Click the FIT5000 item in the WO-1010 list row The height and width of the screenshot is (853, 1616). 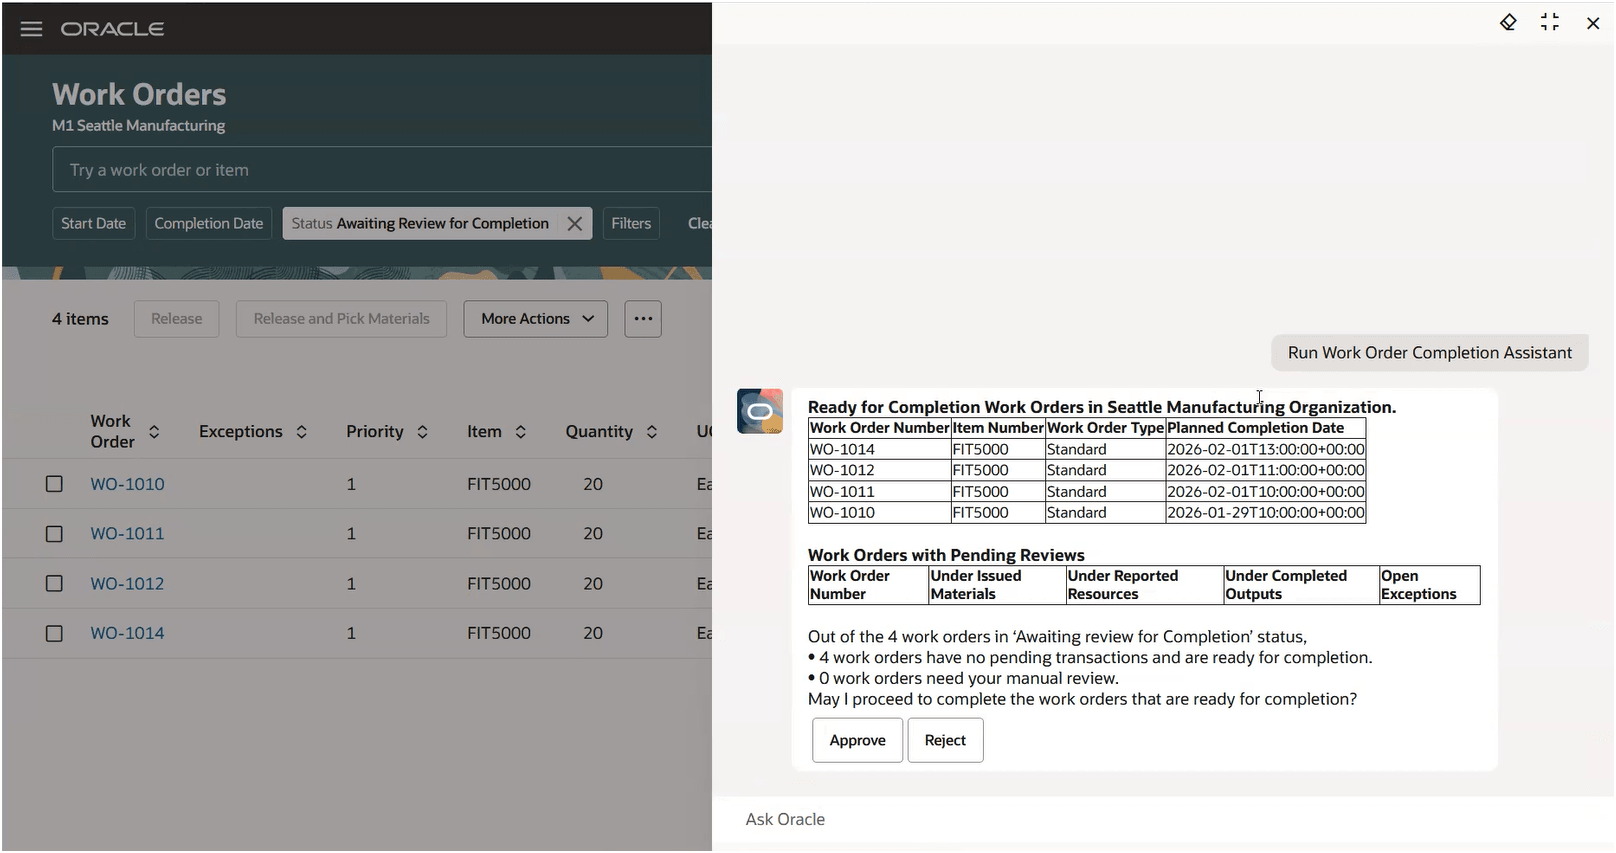click(x=499, y=484)
